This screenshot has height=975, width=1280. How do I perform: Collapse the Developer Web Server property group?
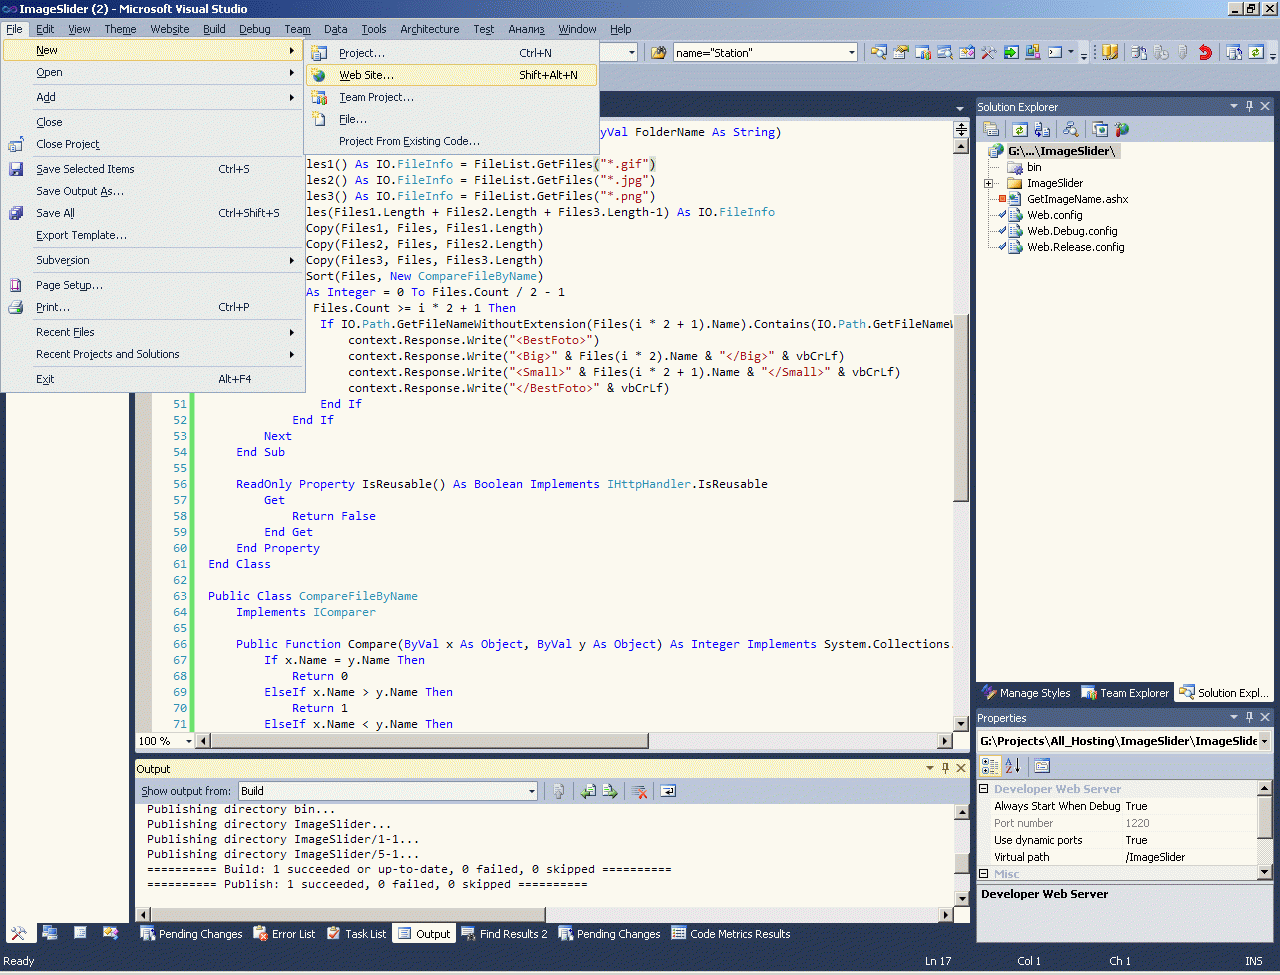(x=983, y=789)
